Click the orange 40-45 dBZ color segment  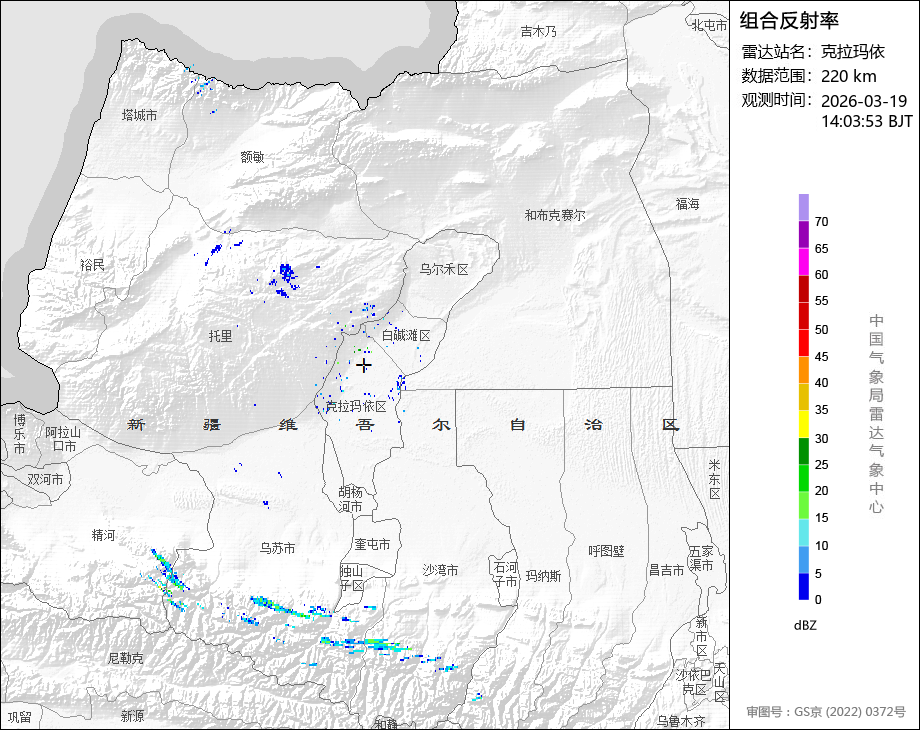click(804, 370)
